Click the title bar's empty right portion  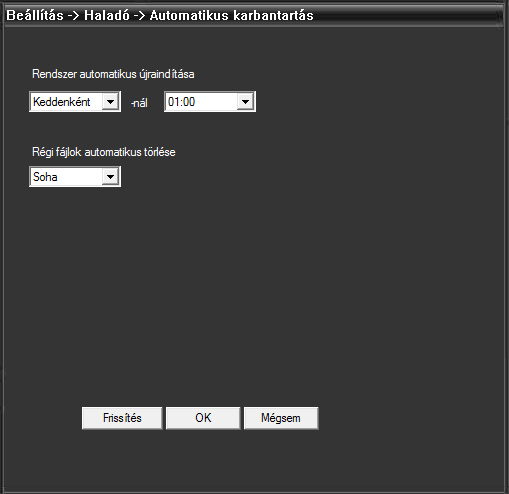[407, 16]
